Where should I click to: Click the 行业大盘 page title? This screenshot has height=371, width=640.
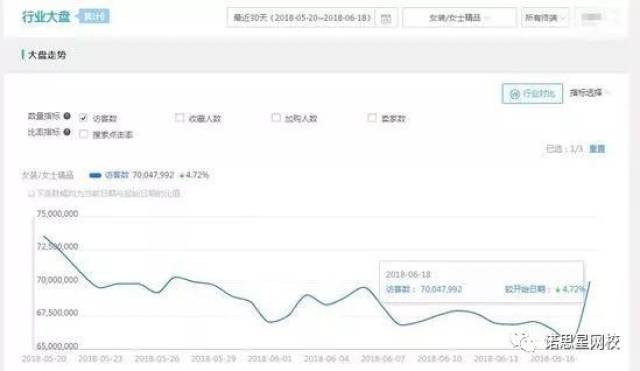click(46, 17)
